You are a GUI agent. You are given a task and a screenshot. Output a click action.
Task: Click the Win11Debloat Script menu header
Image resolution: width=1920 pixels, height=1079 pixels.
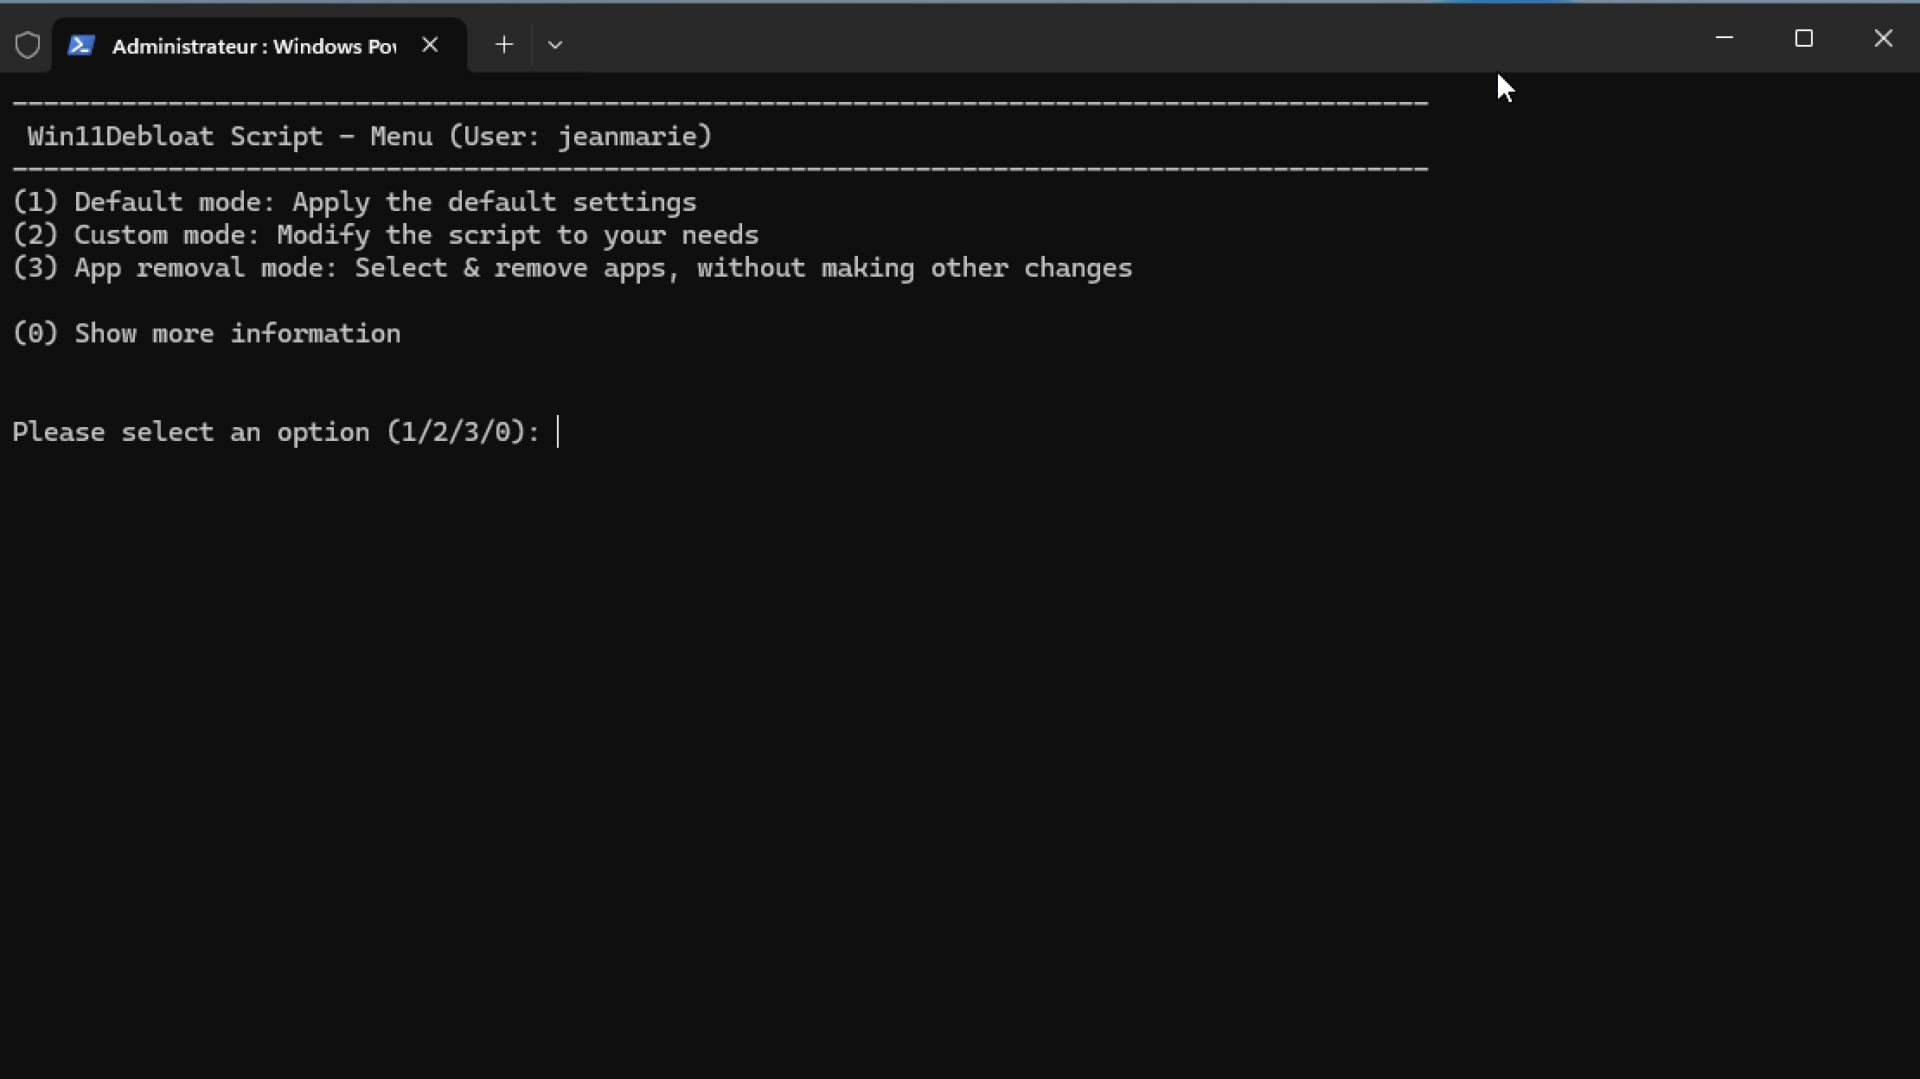click(370, 136)
